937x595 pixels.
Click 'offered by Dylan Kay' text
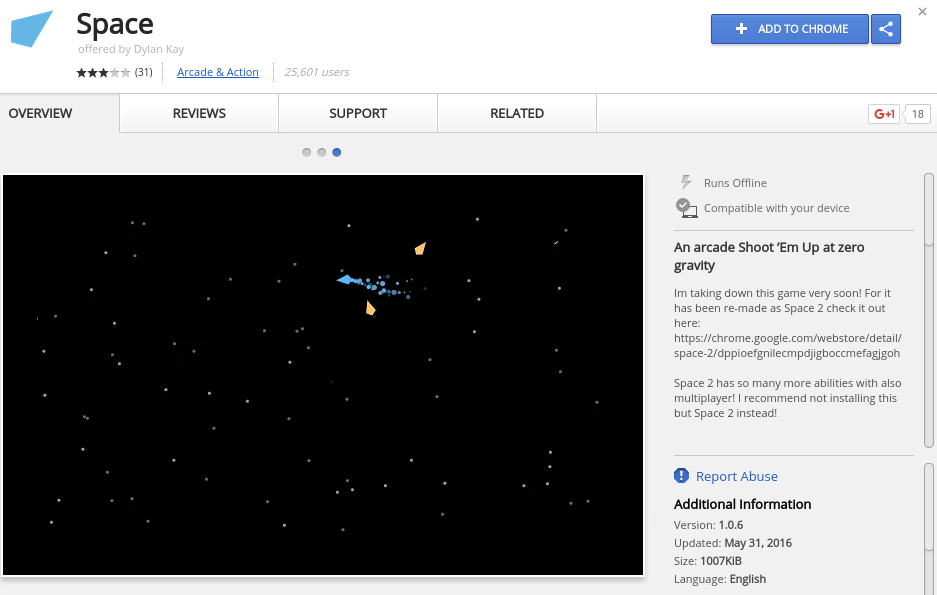131,49
